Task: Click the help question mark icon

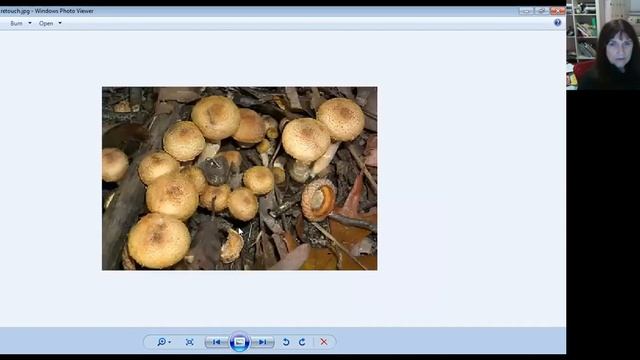Action: click(x=558, y=23)
